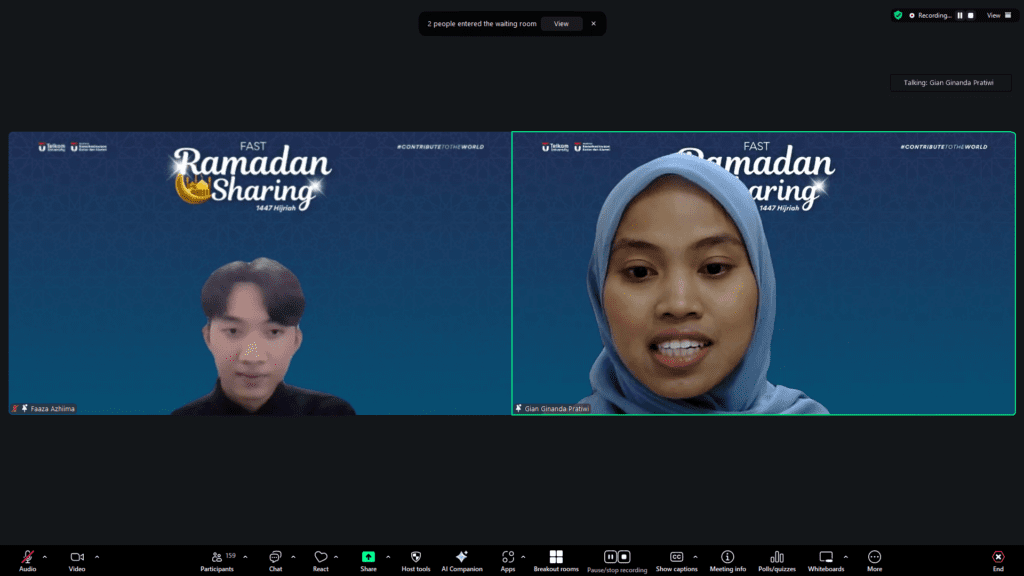Expand the arrow next to Audio
The height and width of the screenshot is (576, 1024).
coord(44,556)
